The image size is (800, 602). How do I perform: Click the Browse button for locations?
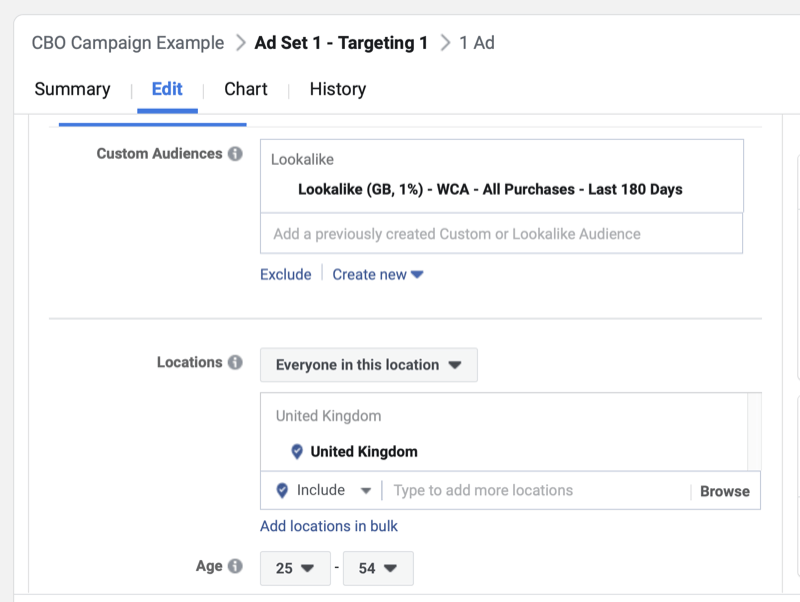(724, 490)
